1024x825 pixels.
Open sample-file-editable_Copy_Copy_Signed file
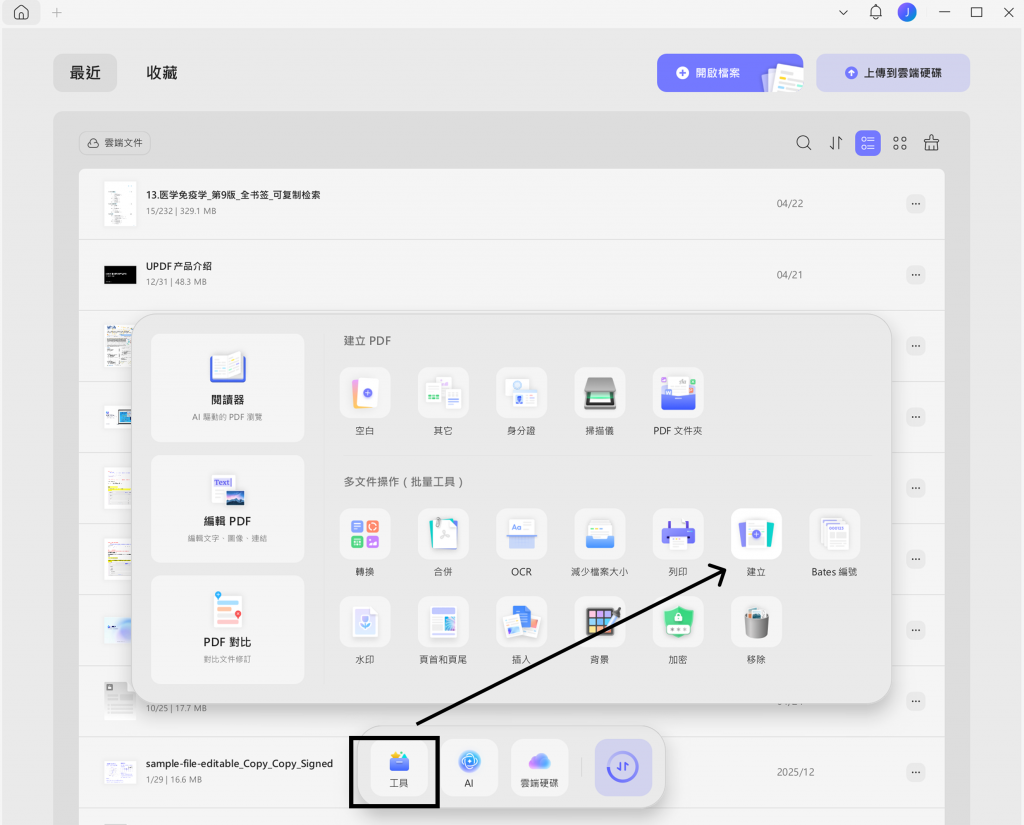click(511, 772)
